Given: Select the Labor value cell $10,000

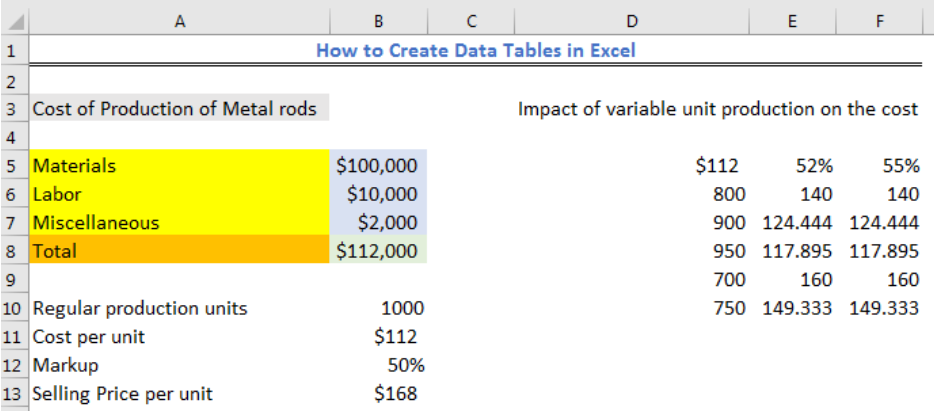Looking at the screenshot, I should tap(378, 194).
